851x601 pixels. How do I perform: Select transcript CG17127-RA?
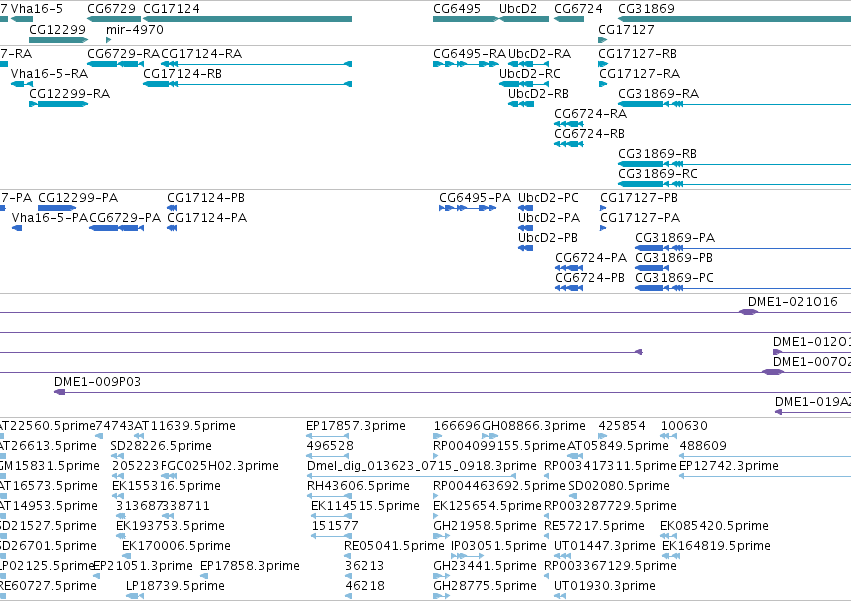click(x=639, y=74)
